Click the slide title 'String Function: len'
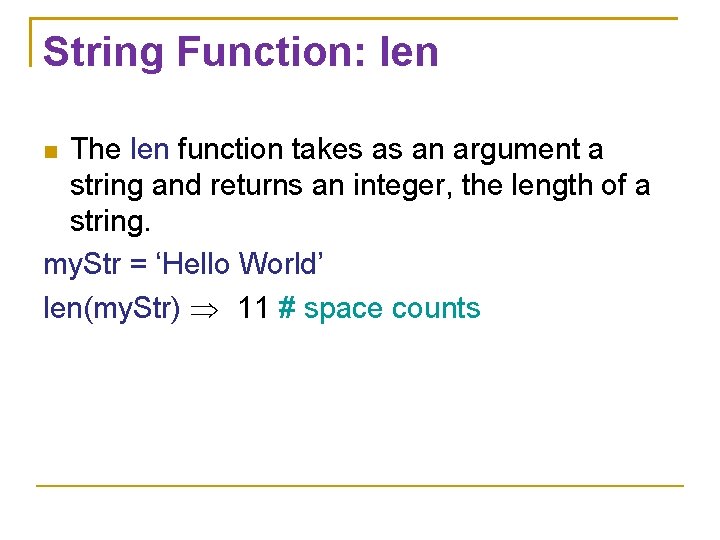Viewport: 720px width, 540px height. tap(241, 52)
